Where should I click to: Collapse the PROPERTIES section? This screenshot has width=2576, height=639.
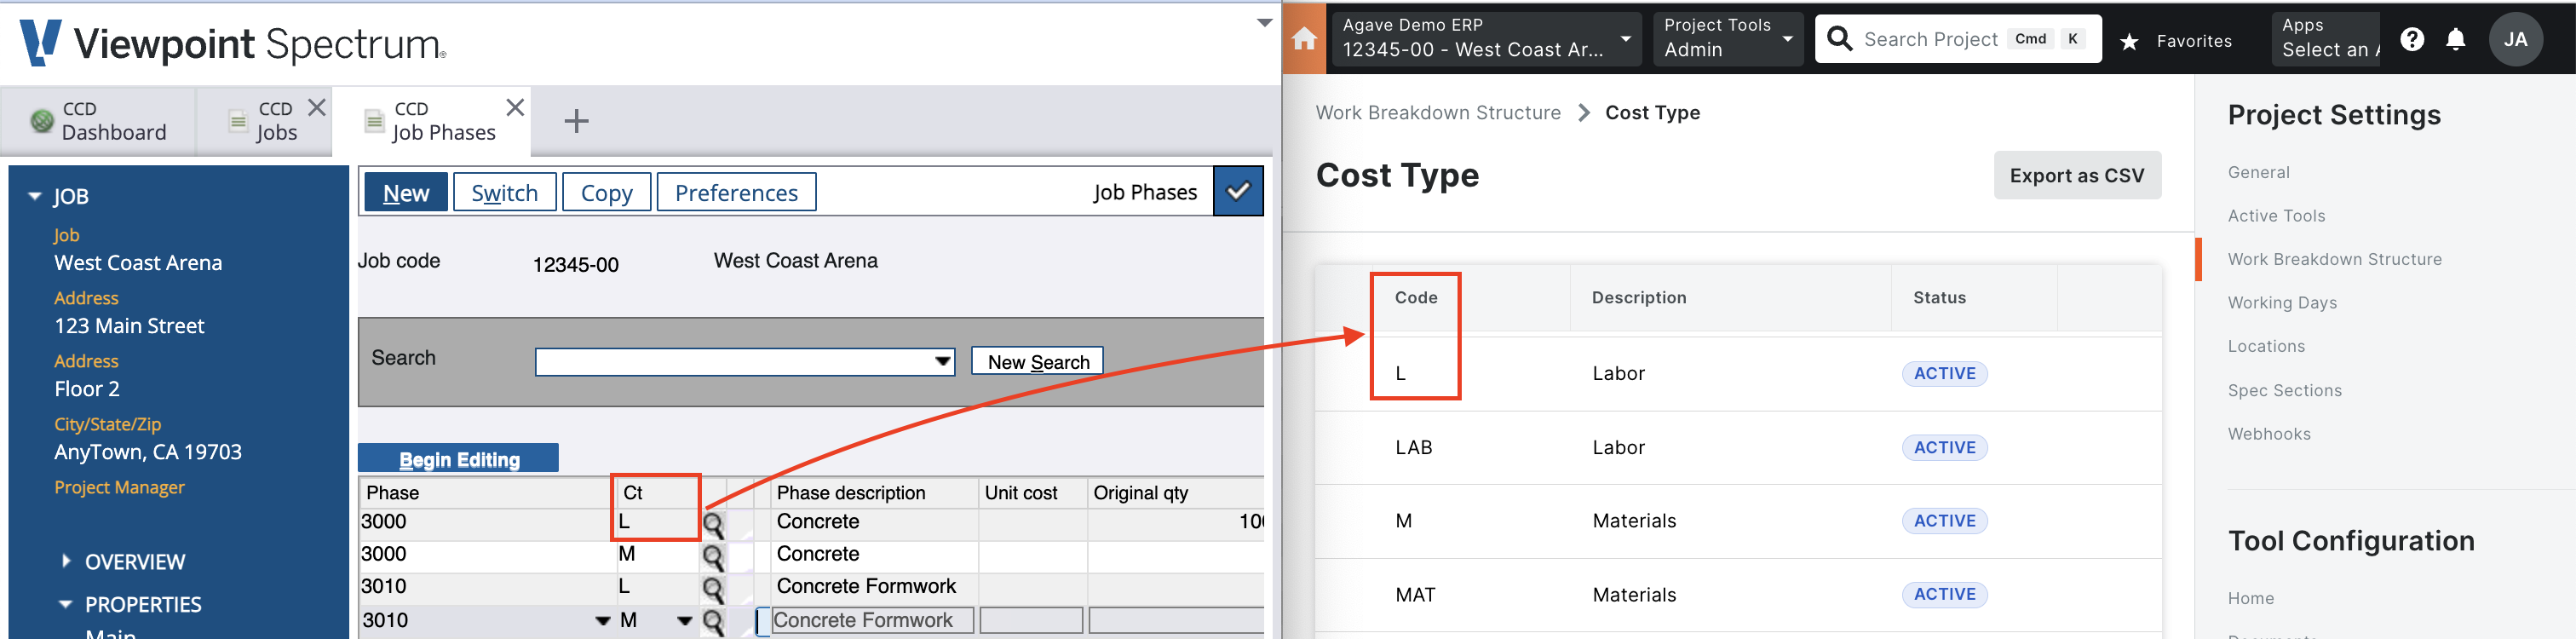coord(66,604)
